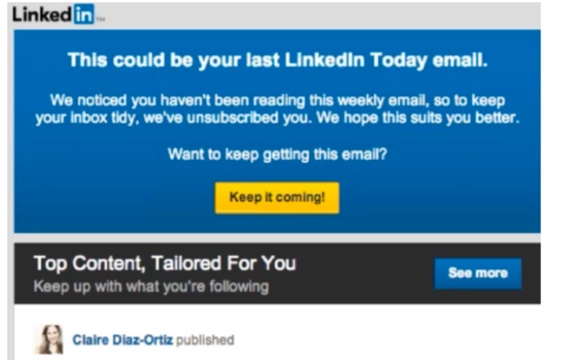Click empty white space right of "published"
The height and width of the screenshot is (360, 561).
pos(386,340)
